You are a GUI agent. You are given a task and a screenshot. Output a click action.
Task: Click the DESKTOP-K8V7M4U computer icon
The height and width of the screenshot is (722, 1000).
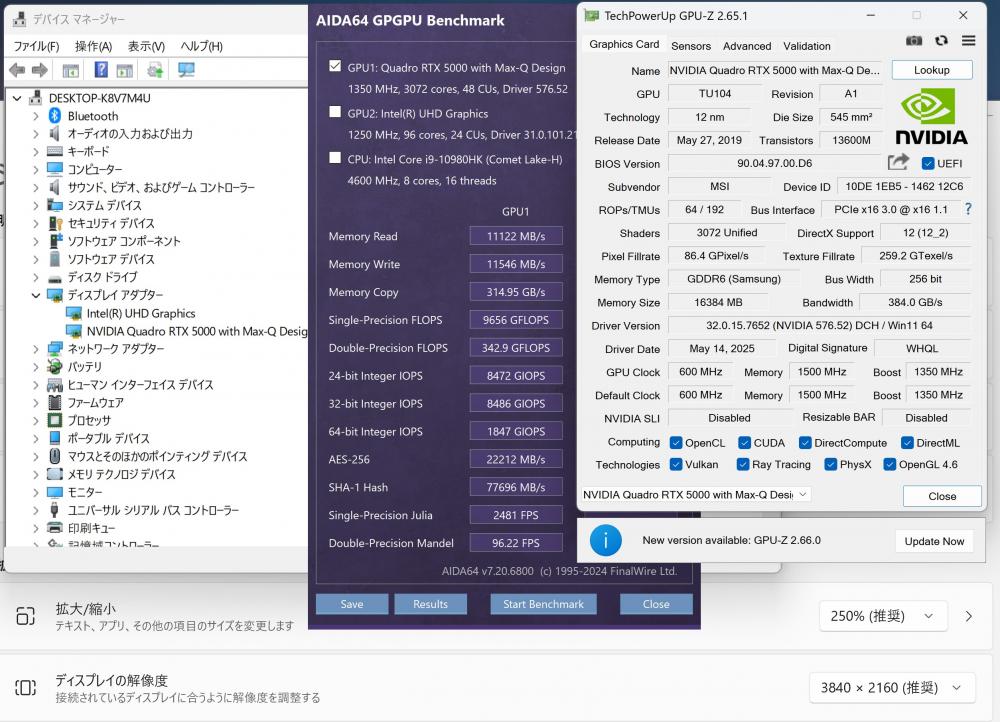36,98
